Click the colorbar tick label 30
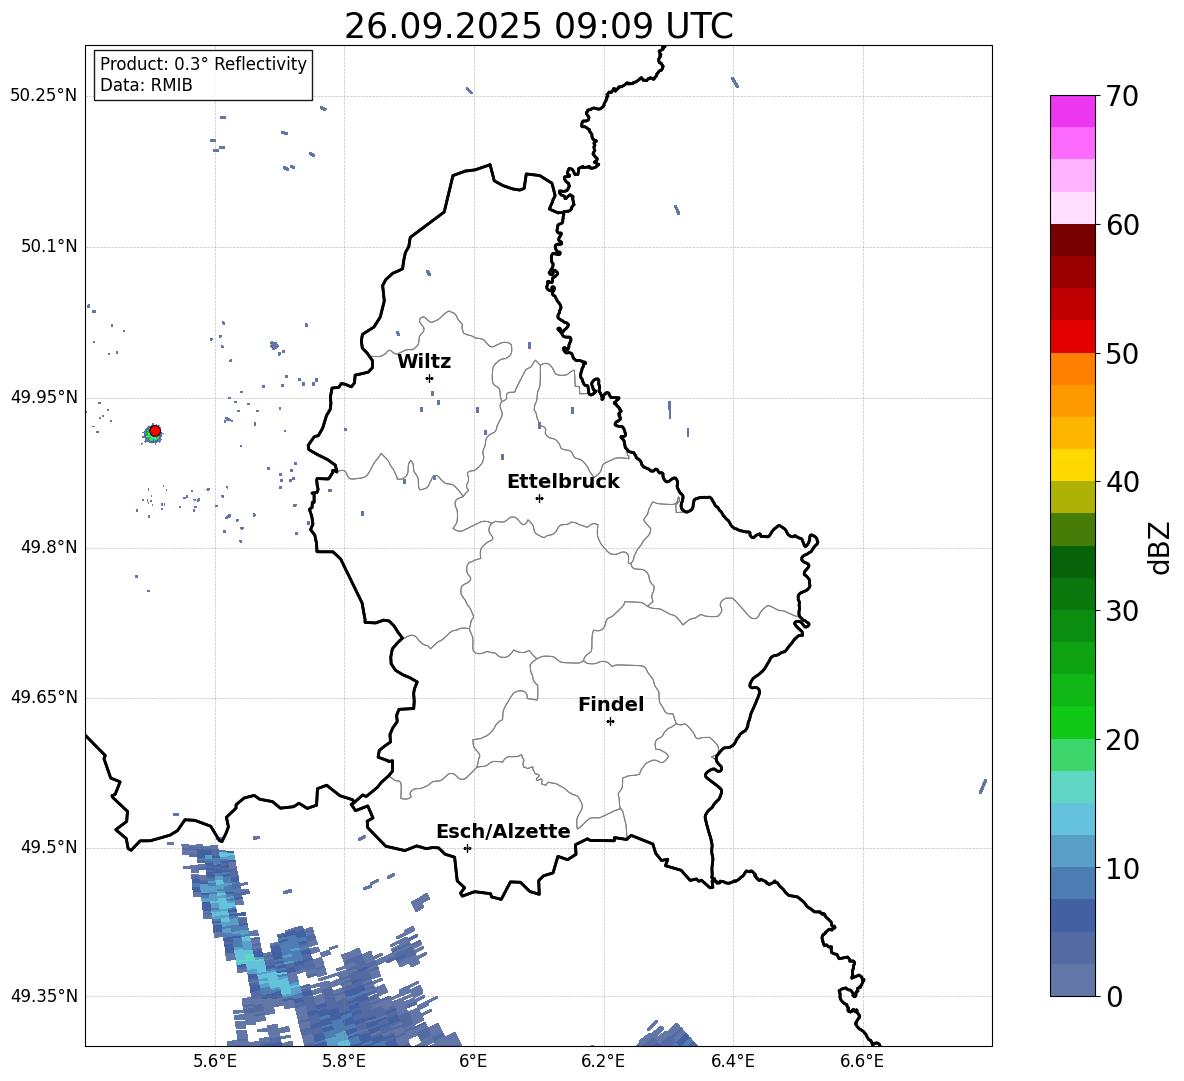 click(x=1122, y=611)
